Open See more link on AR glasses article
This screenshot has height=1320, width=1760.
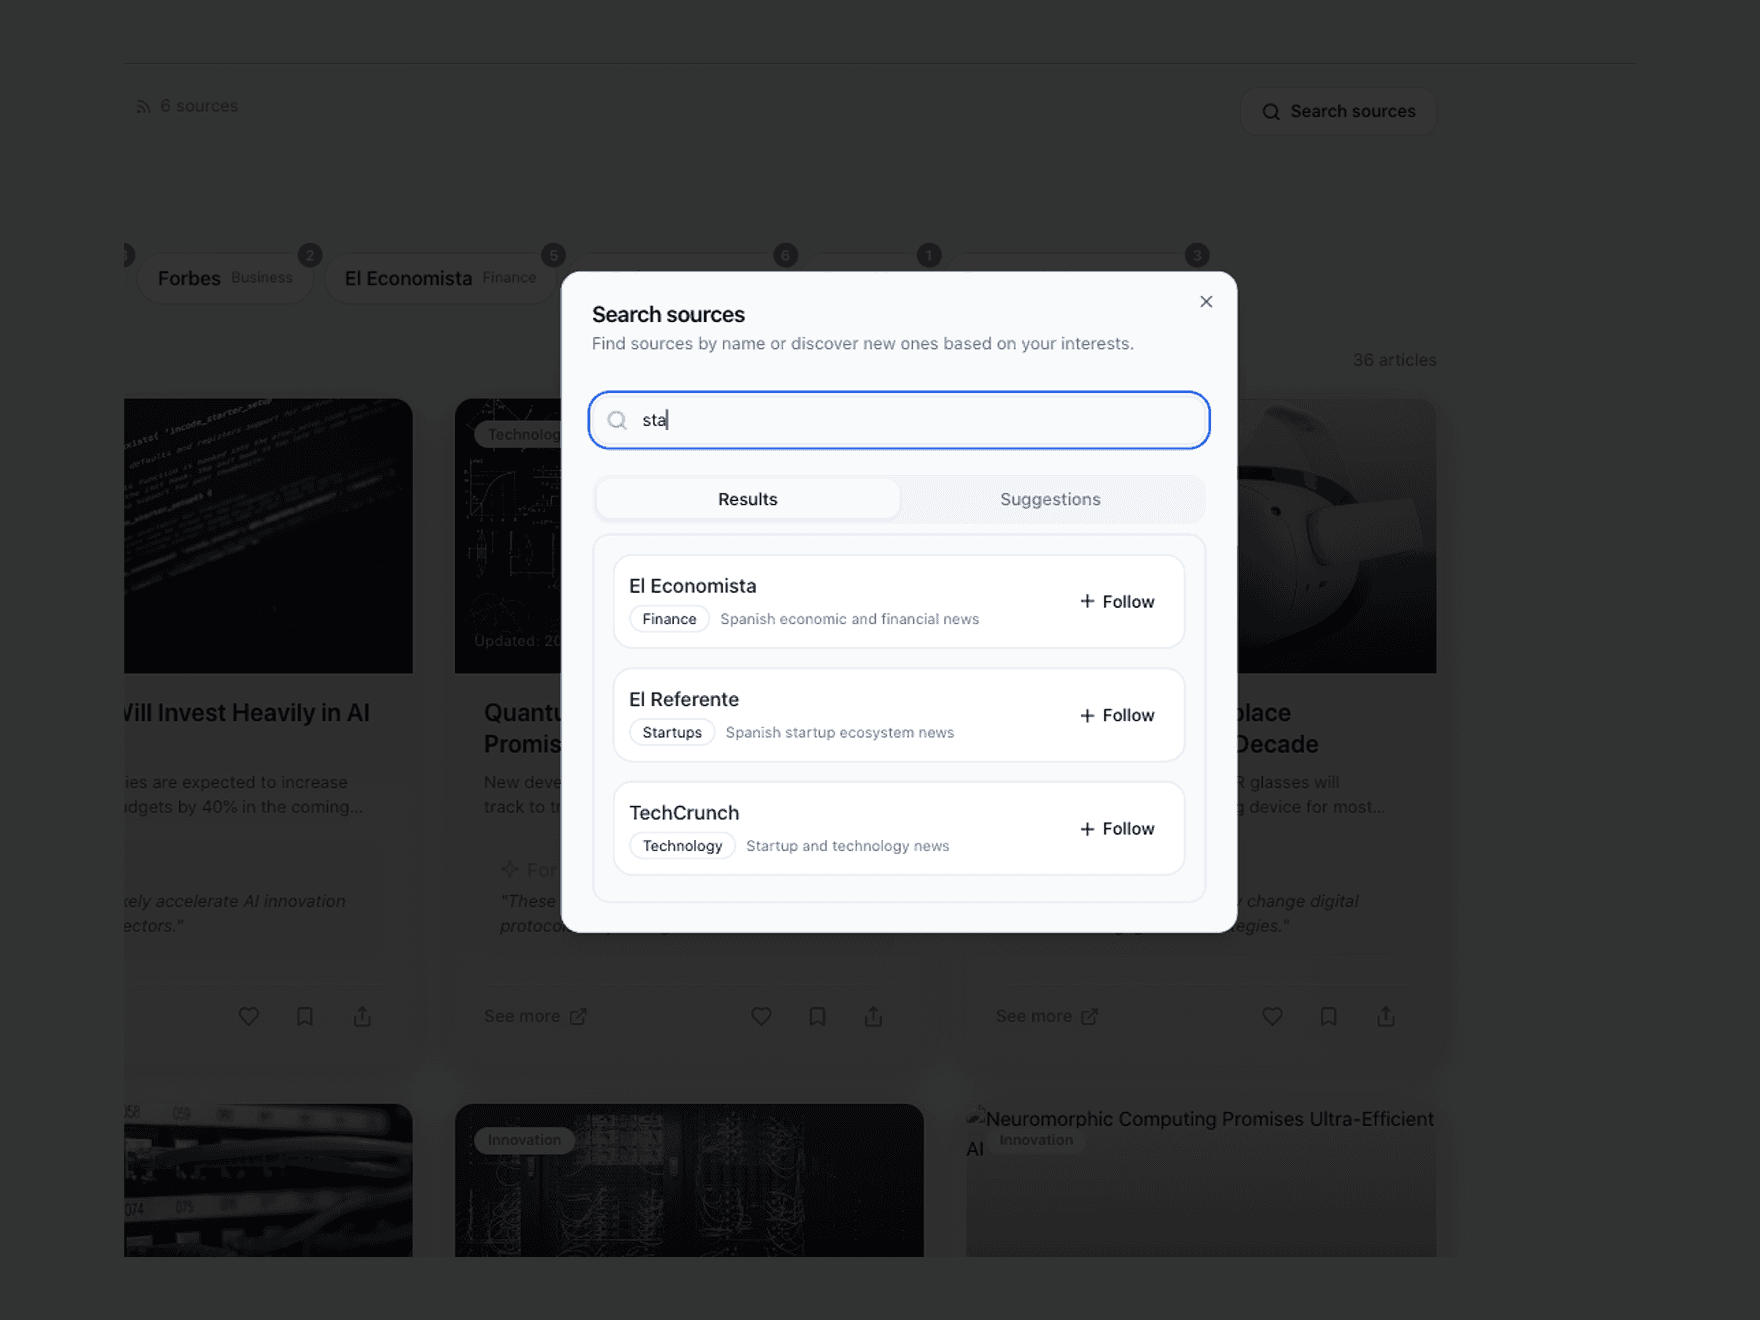1047,1016
